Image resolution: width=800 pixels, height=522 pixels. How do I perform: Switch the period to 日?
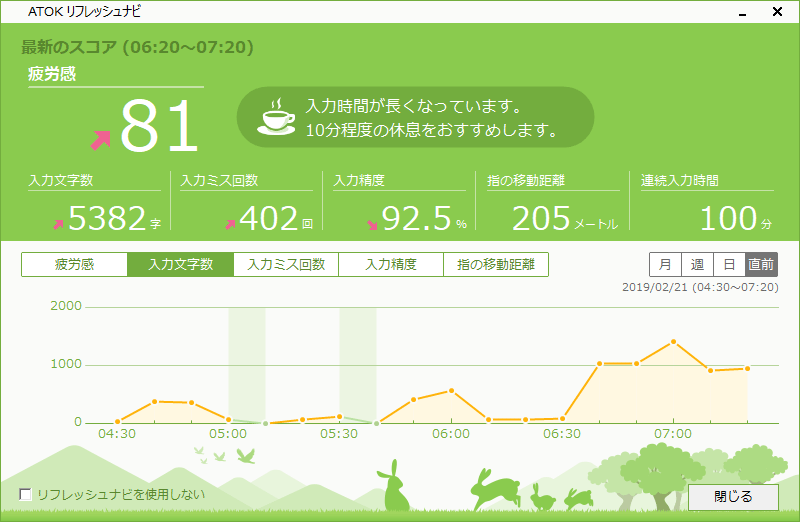tap(729, 264)
